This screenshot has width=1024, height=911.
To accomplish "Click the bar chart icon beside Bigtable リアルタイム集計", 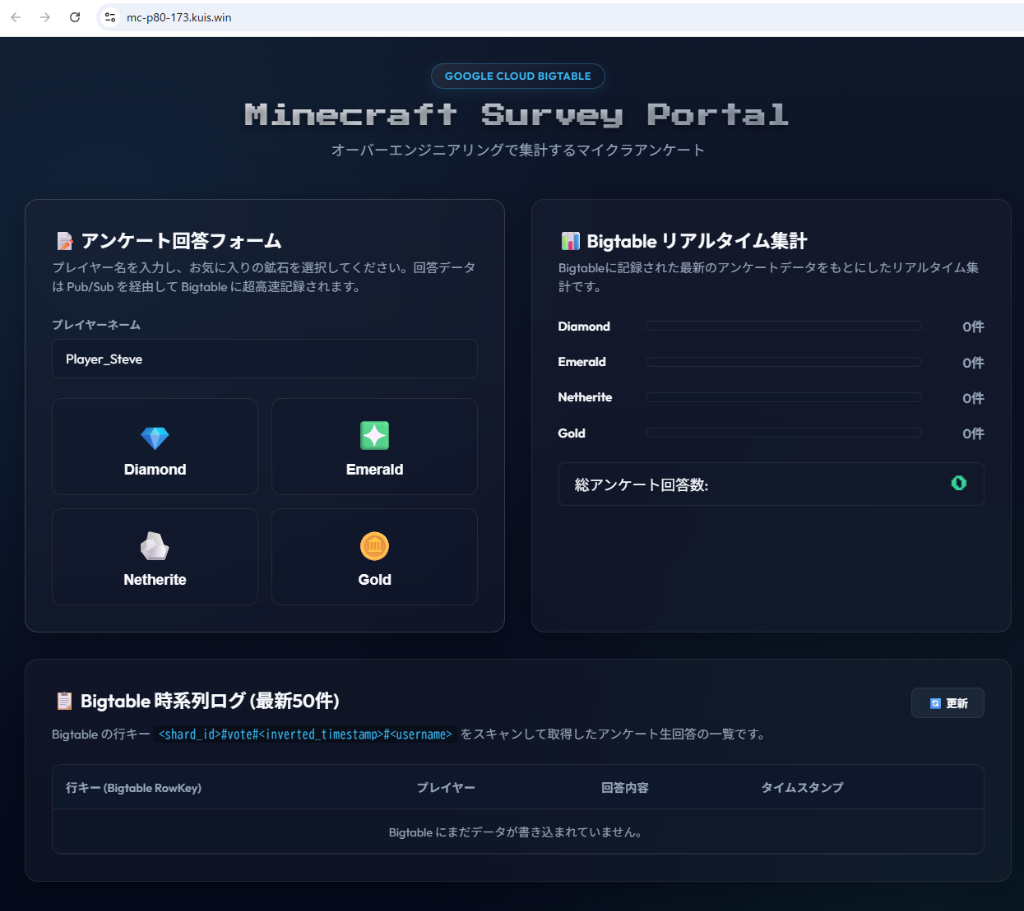I will [x=570, y=241].
